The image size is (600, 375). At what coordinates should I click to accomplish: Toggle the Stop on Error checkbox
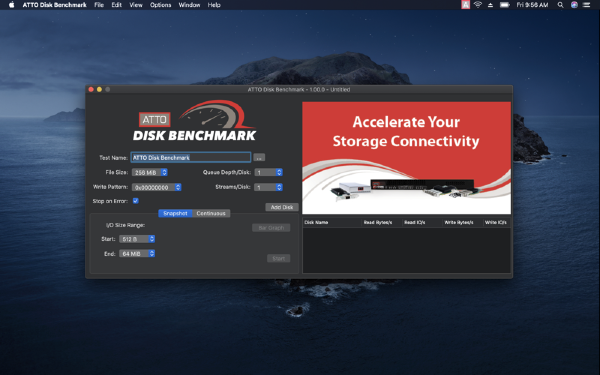(135, 201)
